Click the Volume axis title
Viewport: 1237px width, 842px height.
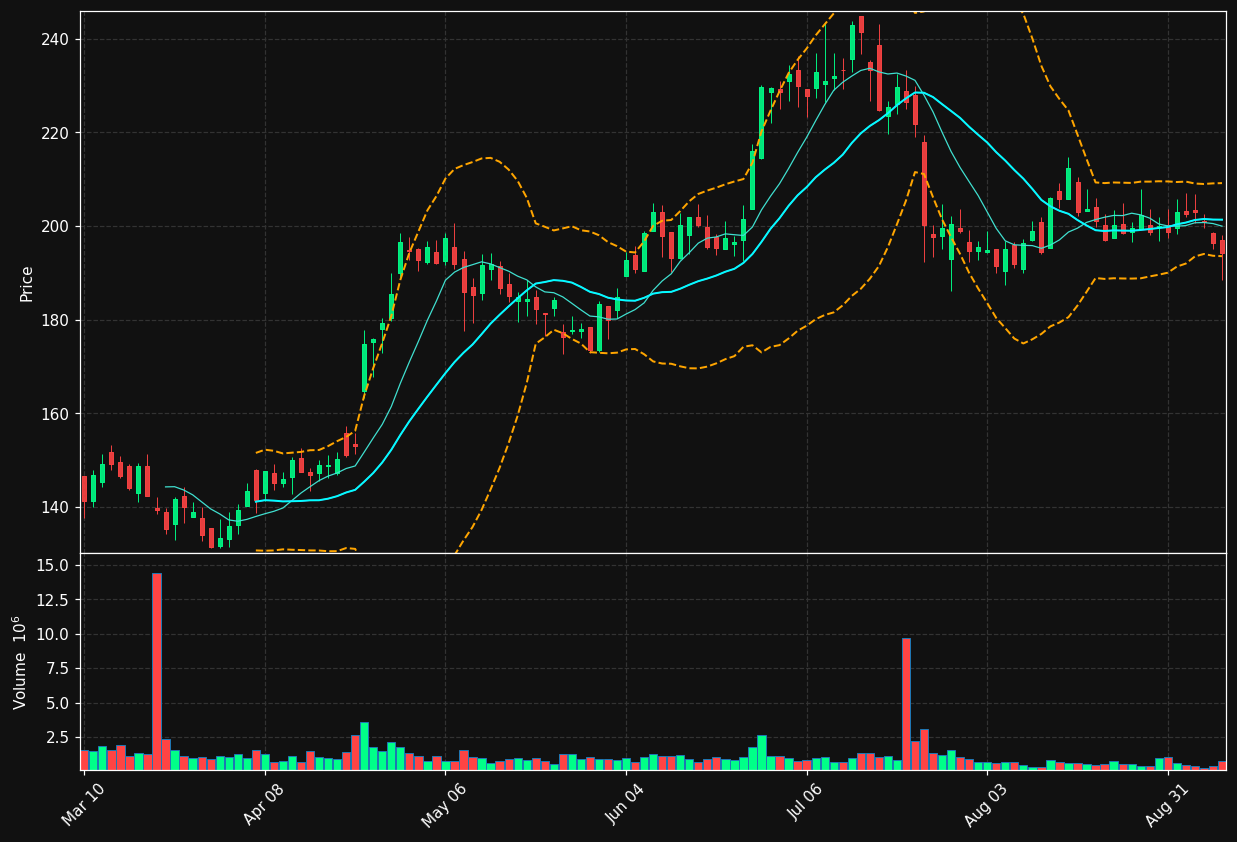pyautogui.click(x=21, y=662)
